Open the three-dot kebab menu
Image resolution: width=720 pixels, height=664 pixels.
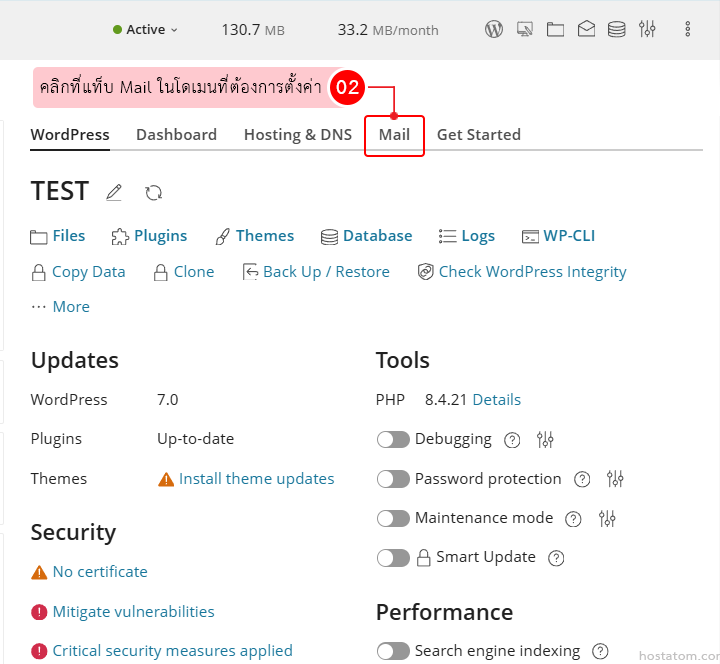[x=687, y=29]
